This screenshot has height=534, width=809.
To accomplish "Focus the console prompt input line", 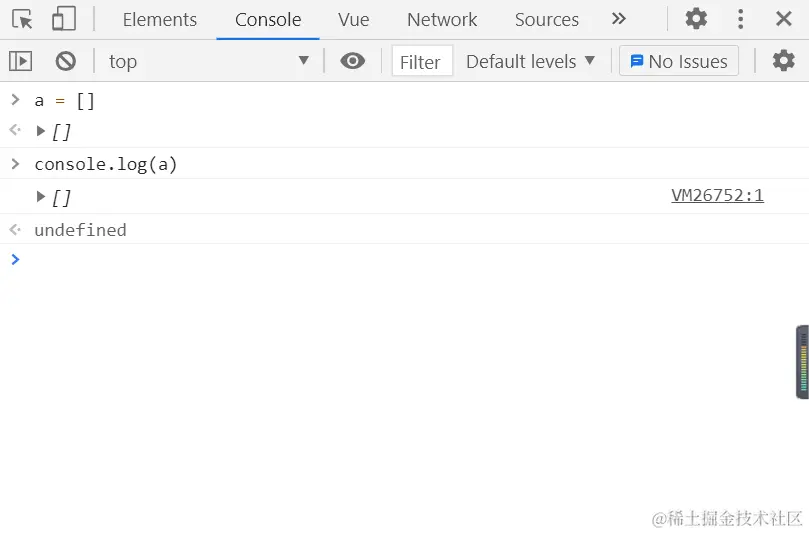I will pyautogui.click(x=404, y=260).
